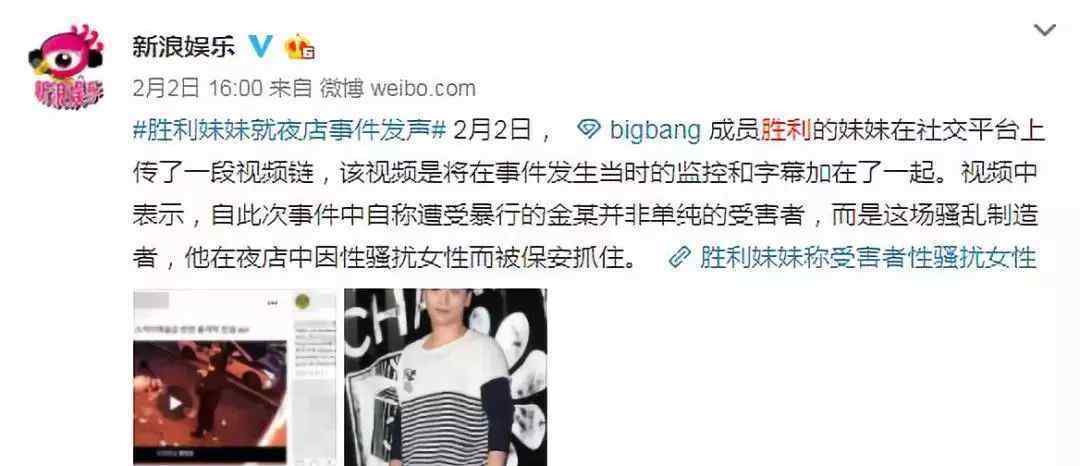The height and width of the screenshot is (466, 1080).
Task: Open the striped sweater photo thumbnail
Action: (446, 377)
